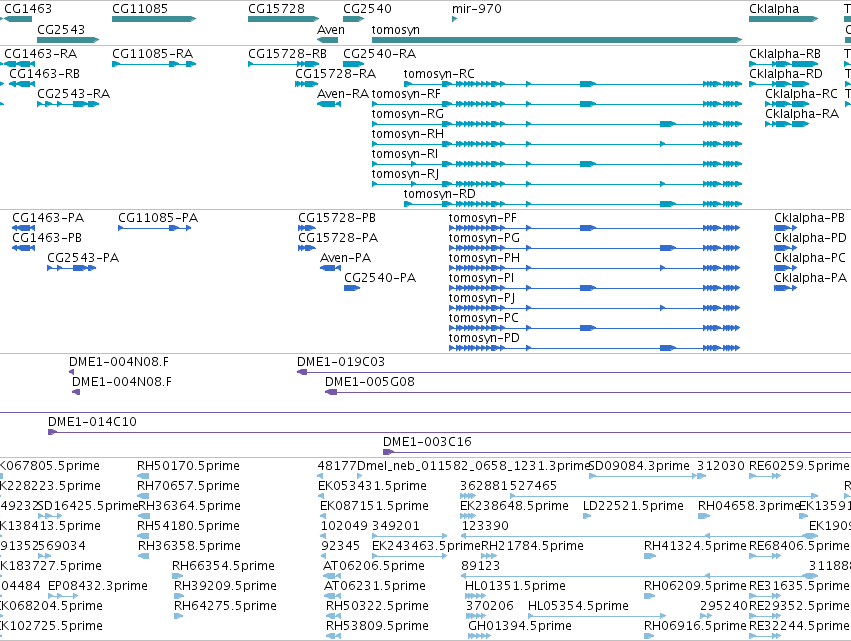
Task: Click the CkIalpha-PC protein label
Action: point(810,257)
